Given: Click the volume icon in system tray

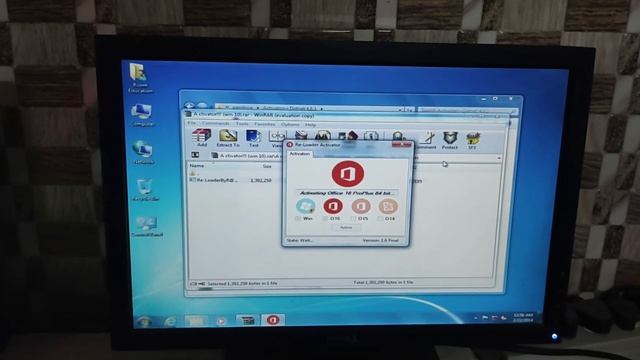Looking at the screenshot, I should (504, 317).
